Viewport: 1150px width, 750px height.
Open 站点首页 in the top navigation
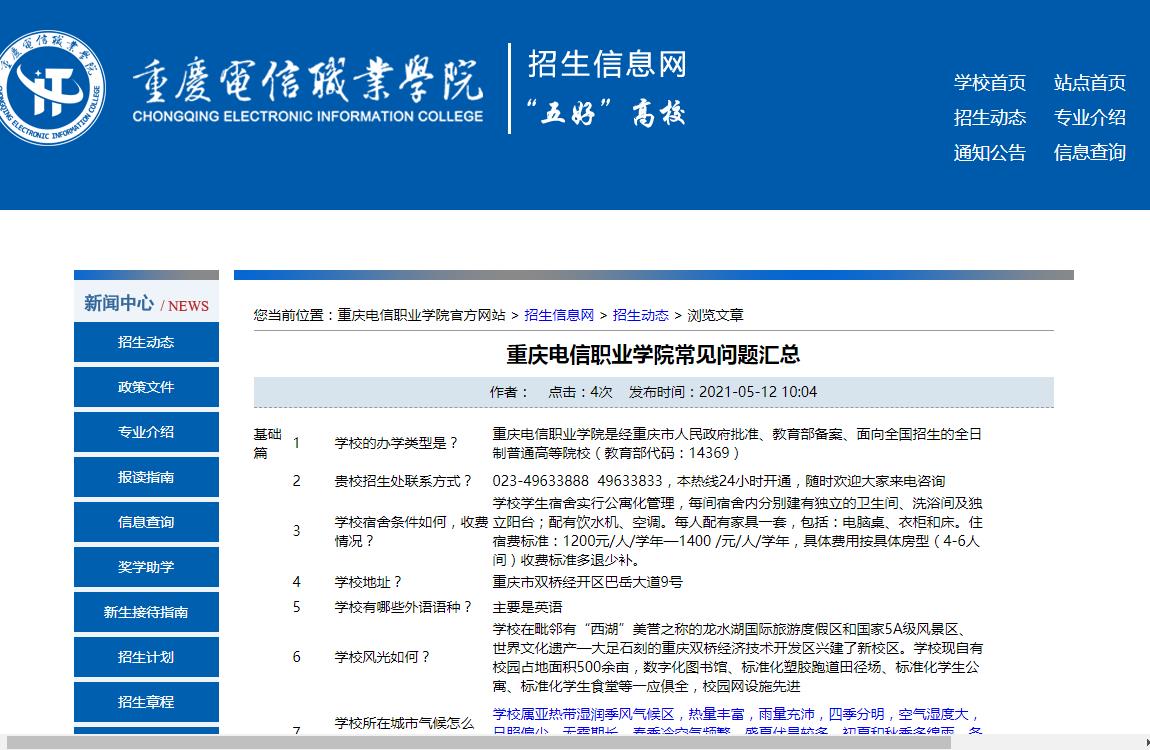tap(1089, 83)
